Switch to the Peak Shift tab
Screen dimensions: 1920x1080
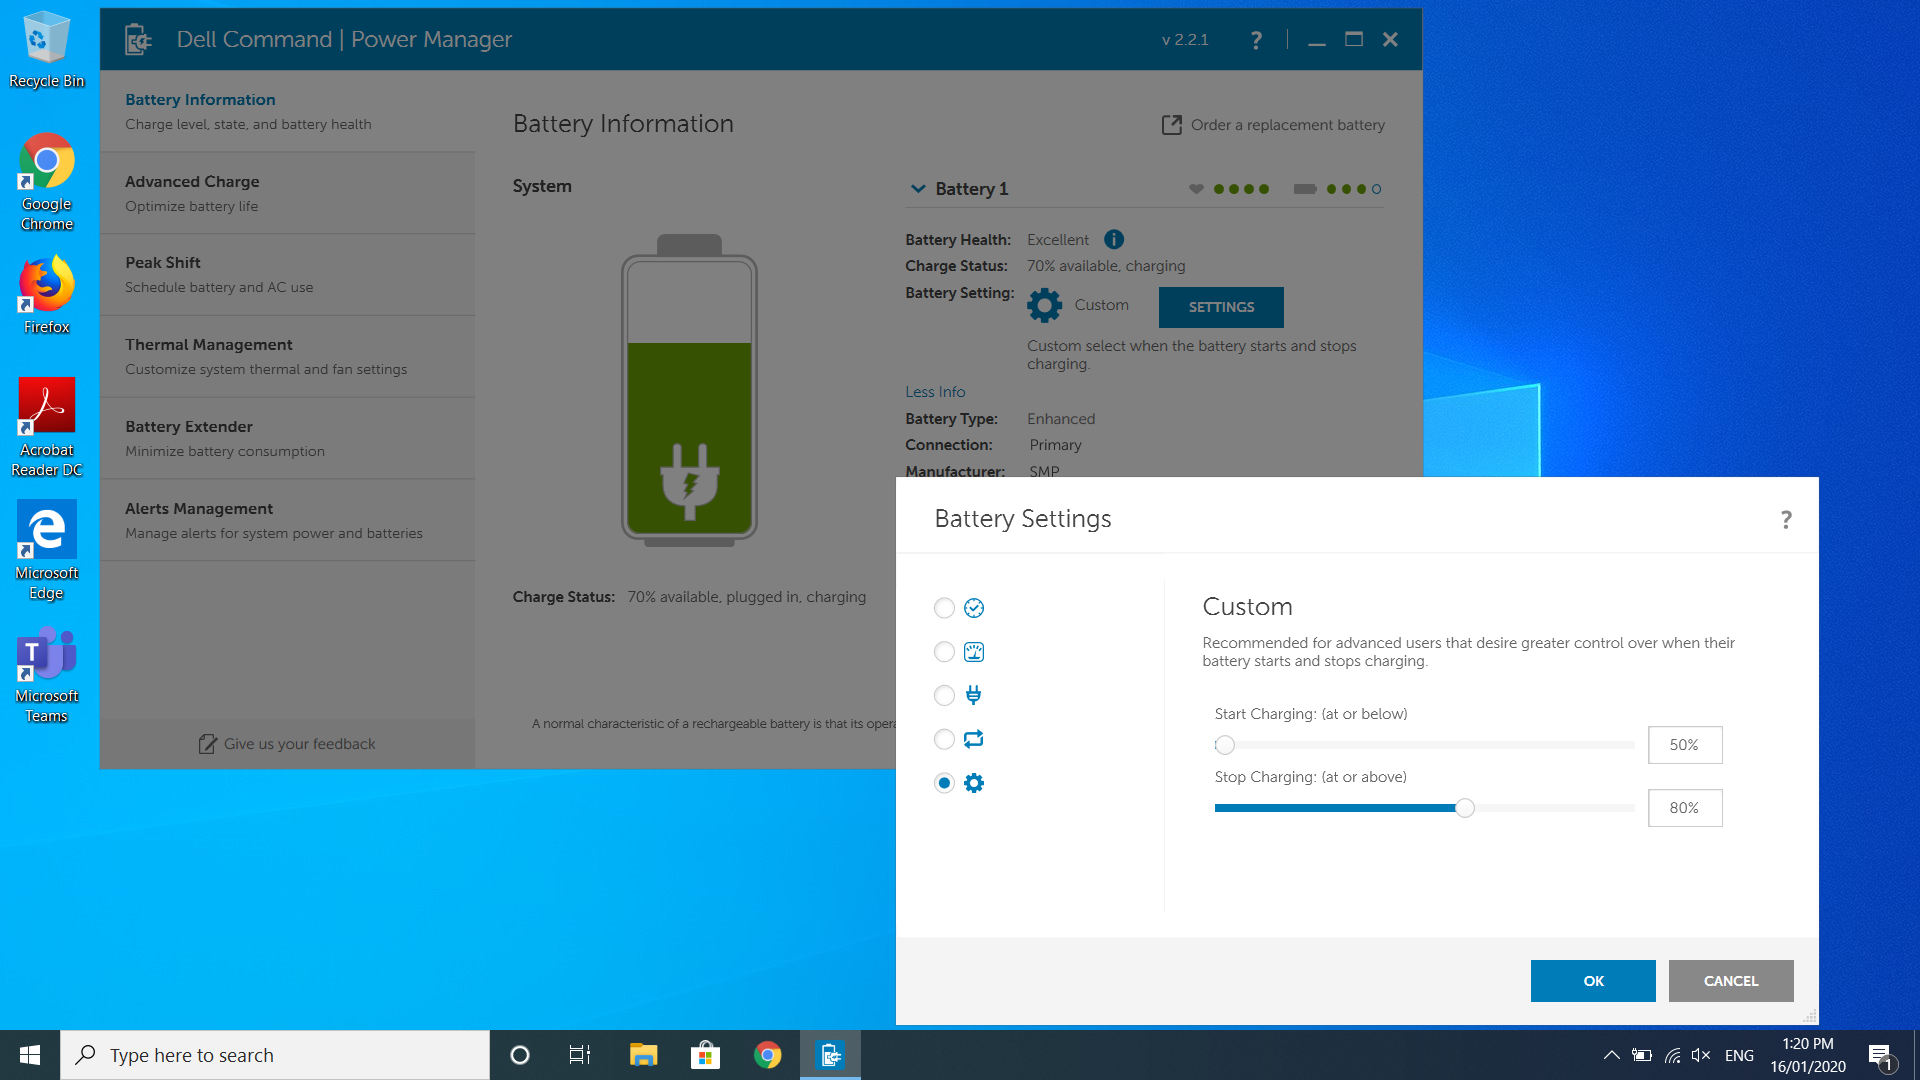tap(288, 275)
